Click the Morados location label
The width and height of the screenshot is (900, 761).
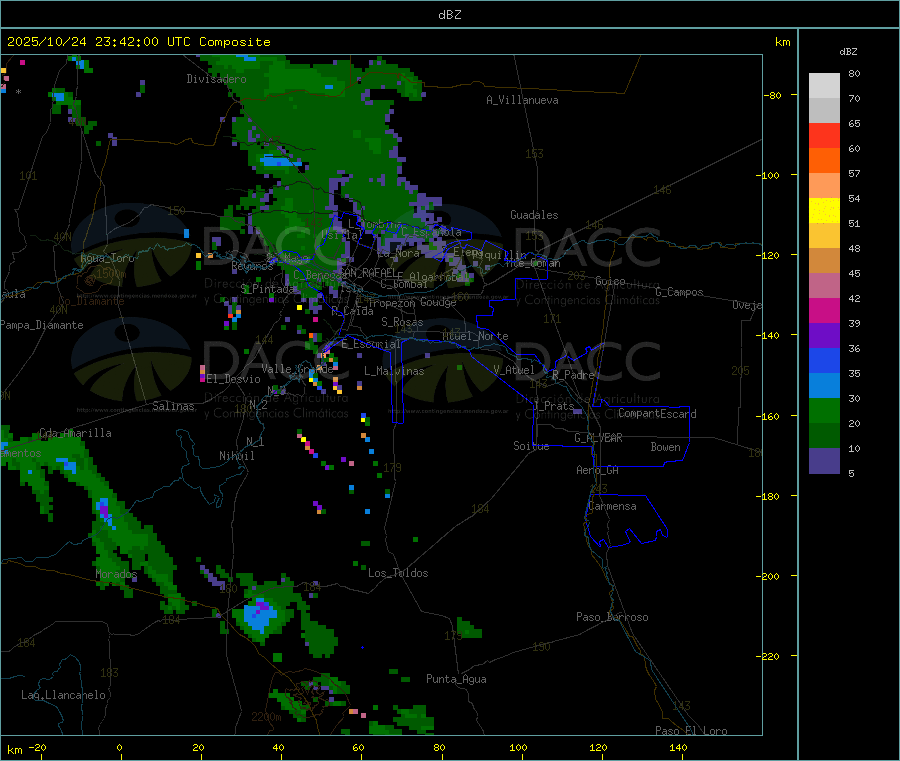pyautogui.click(x=116, y=574)
